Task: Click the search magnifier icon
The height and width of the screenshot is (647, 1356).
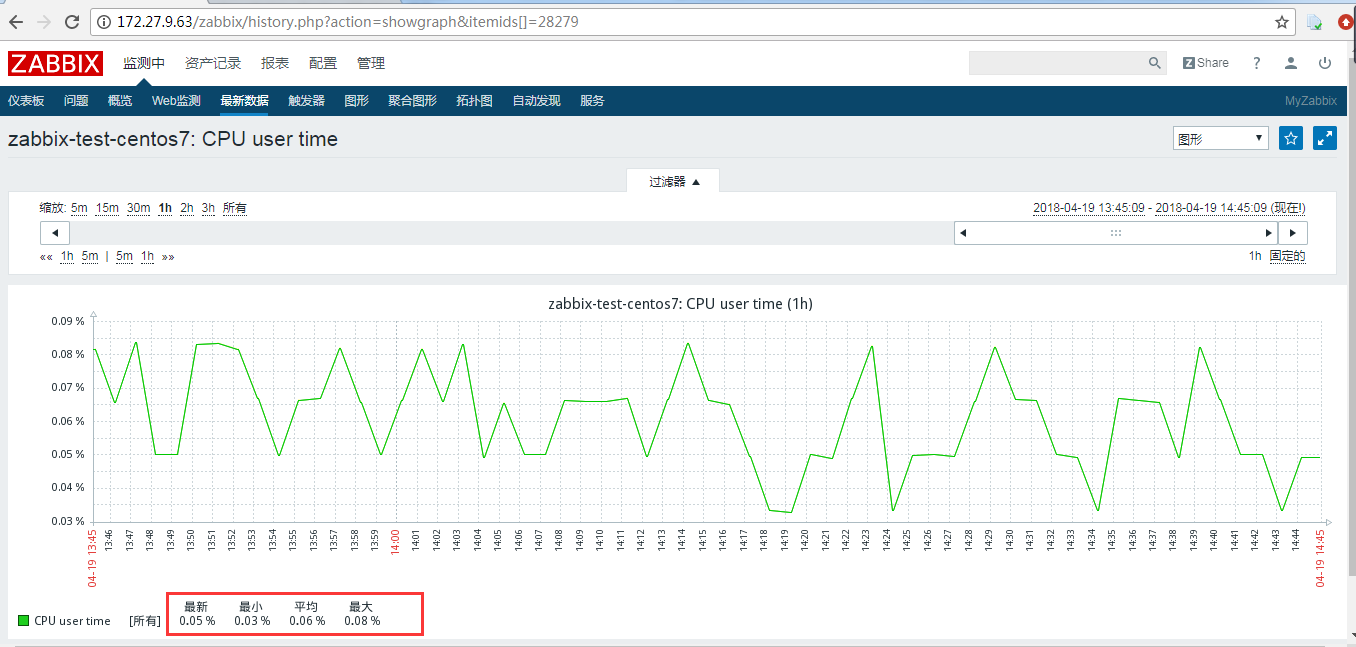Action: pos(1155,63)
